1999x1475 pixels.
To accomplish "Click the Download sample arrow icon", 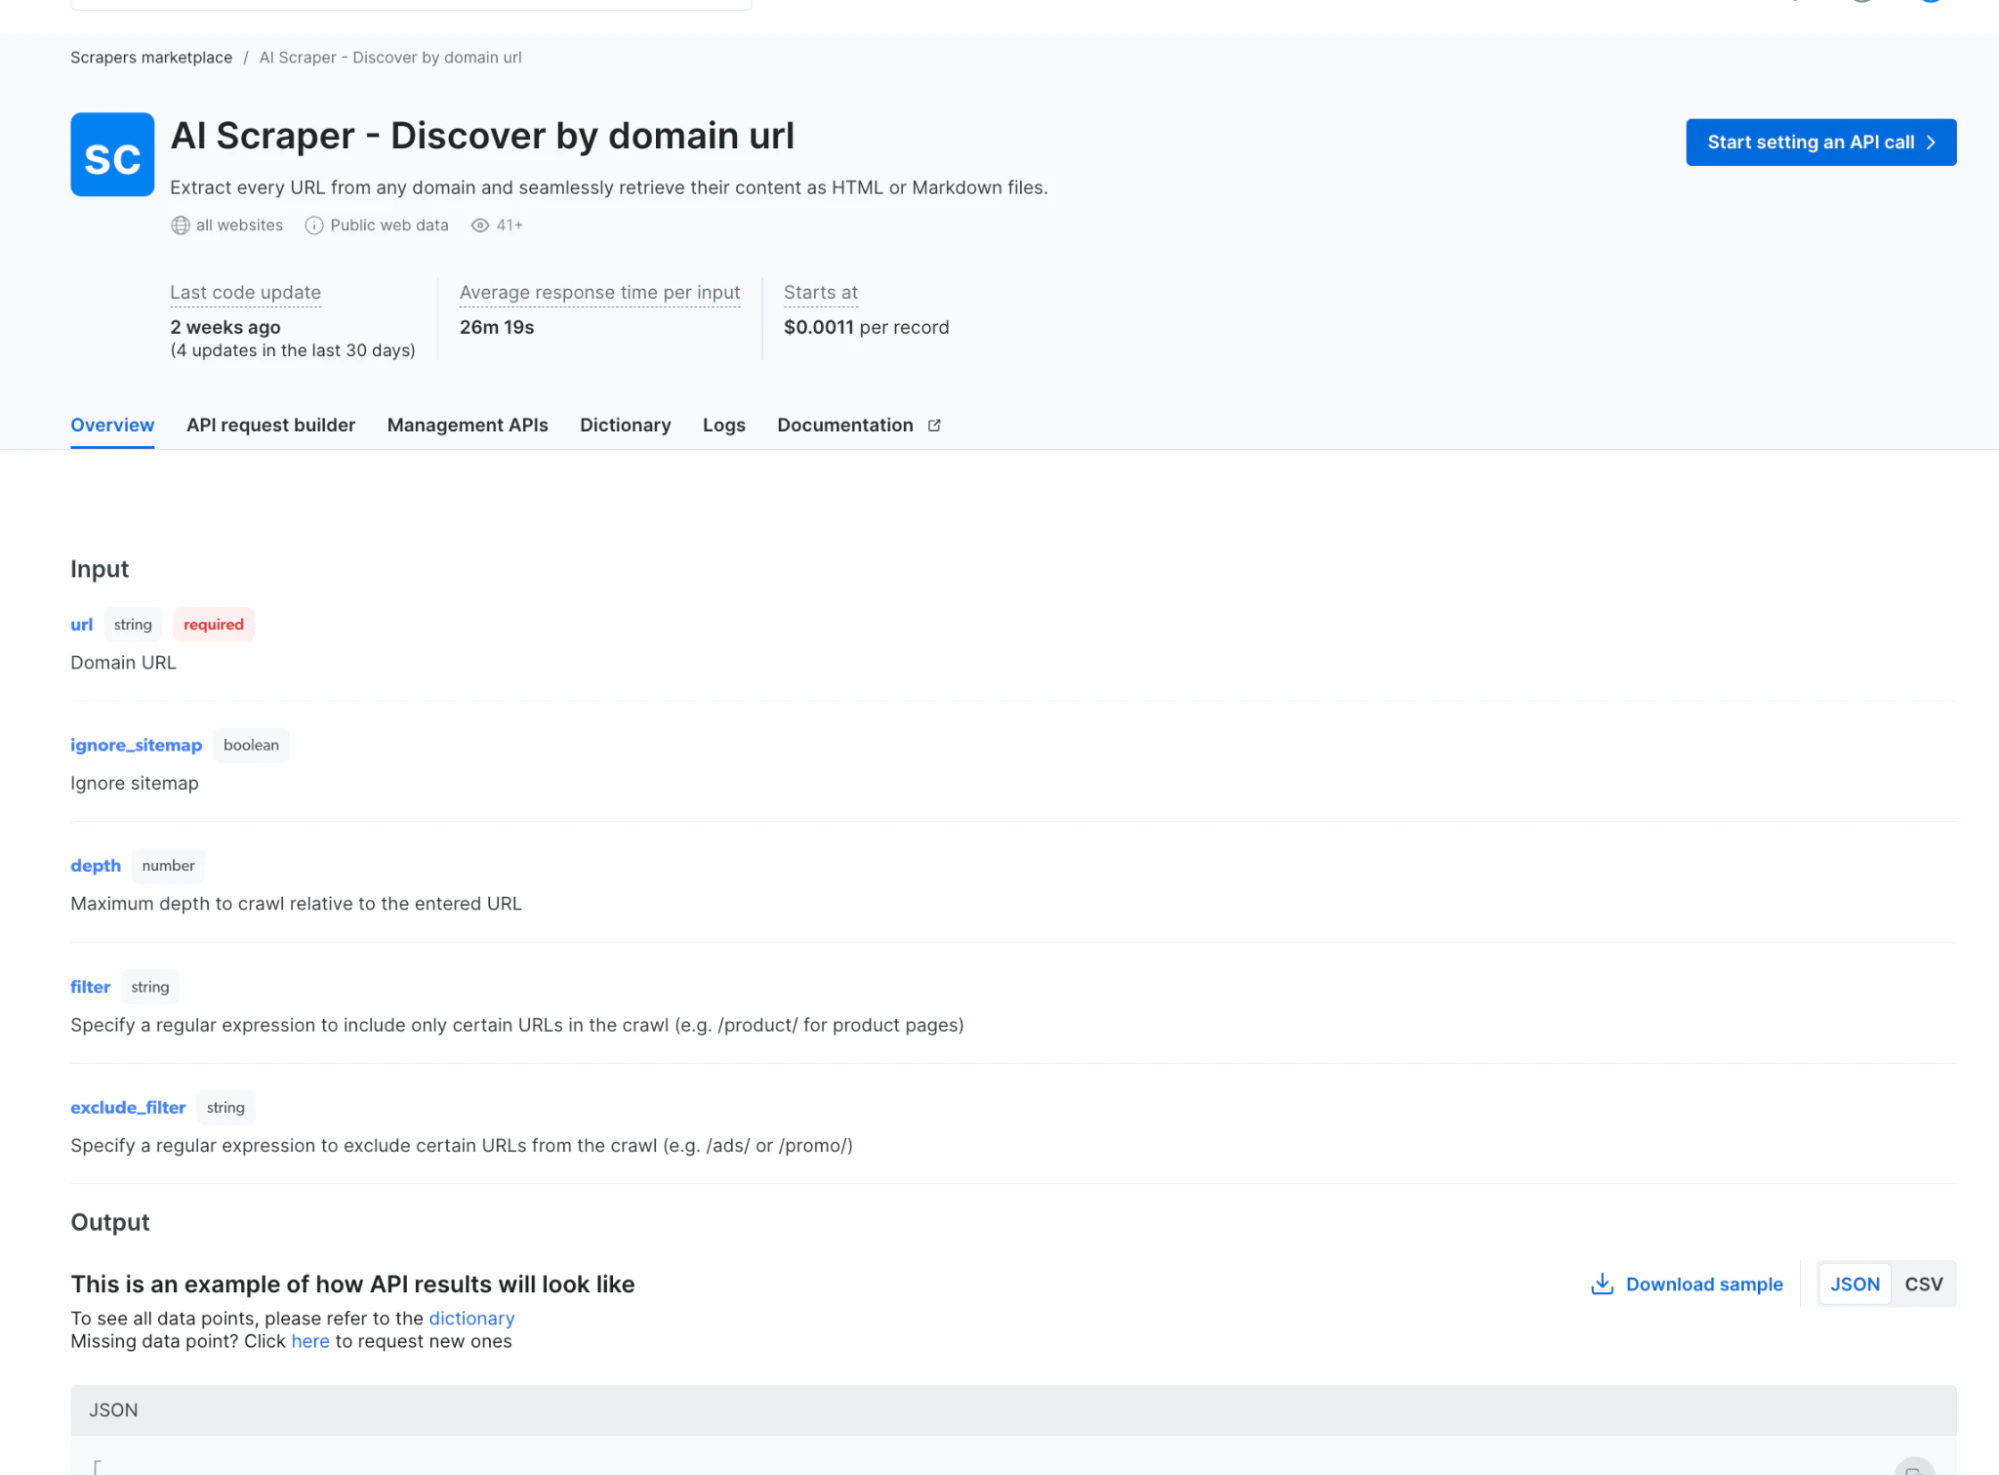I will click(x=1602, y=1284).
